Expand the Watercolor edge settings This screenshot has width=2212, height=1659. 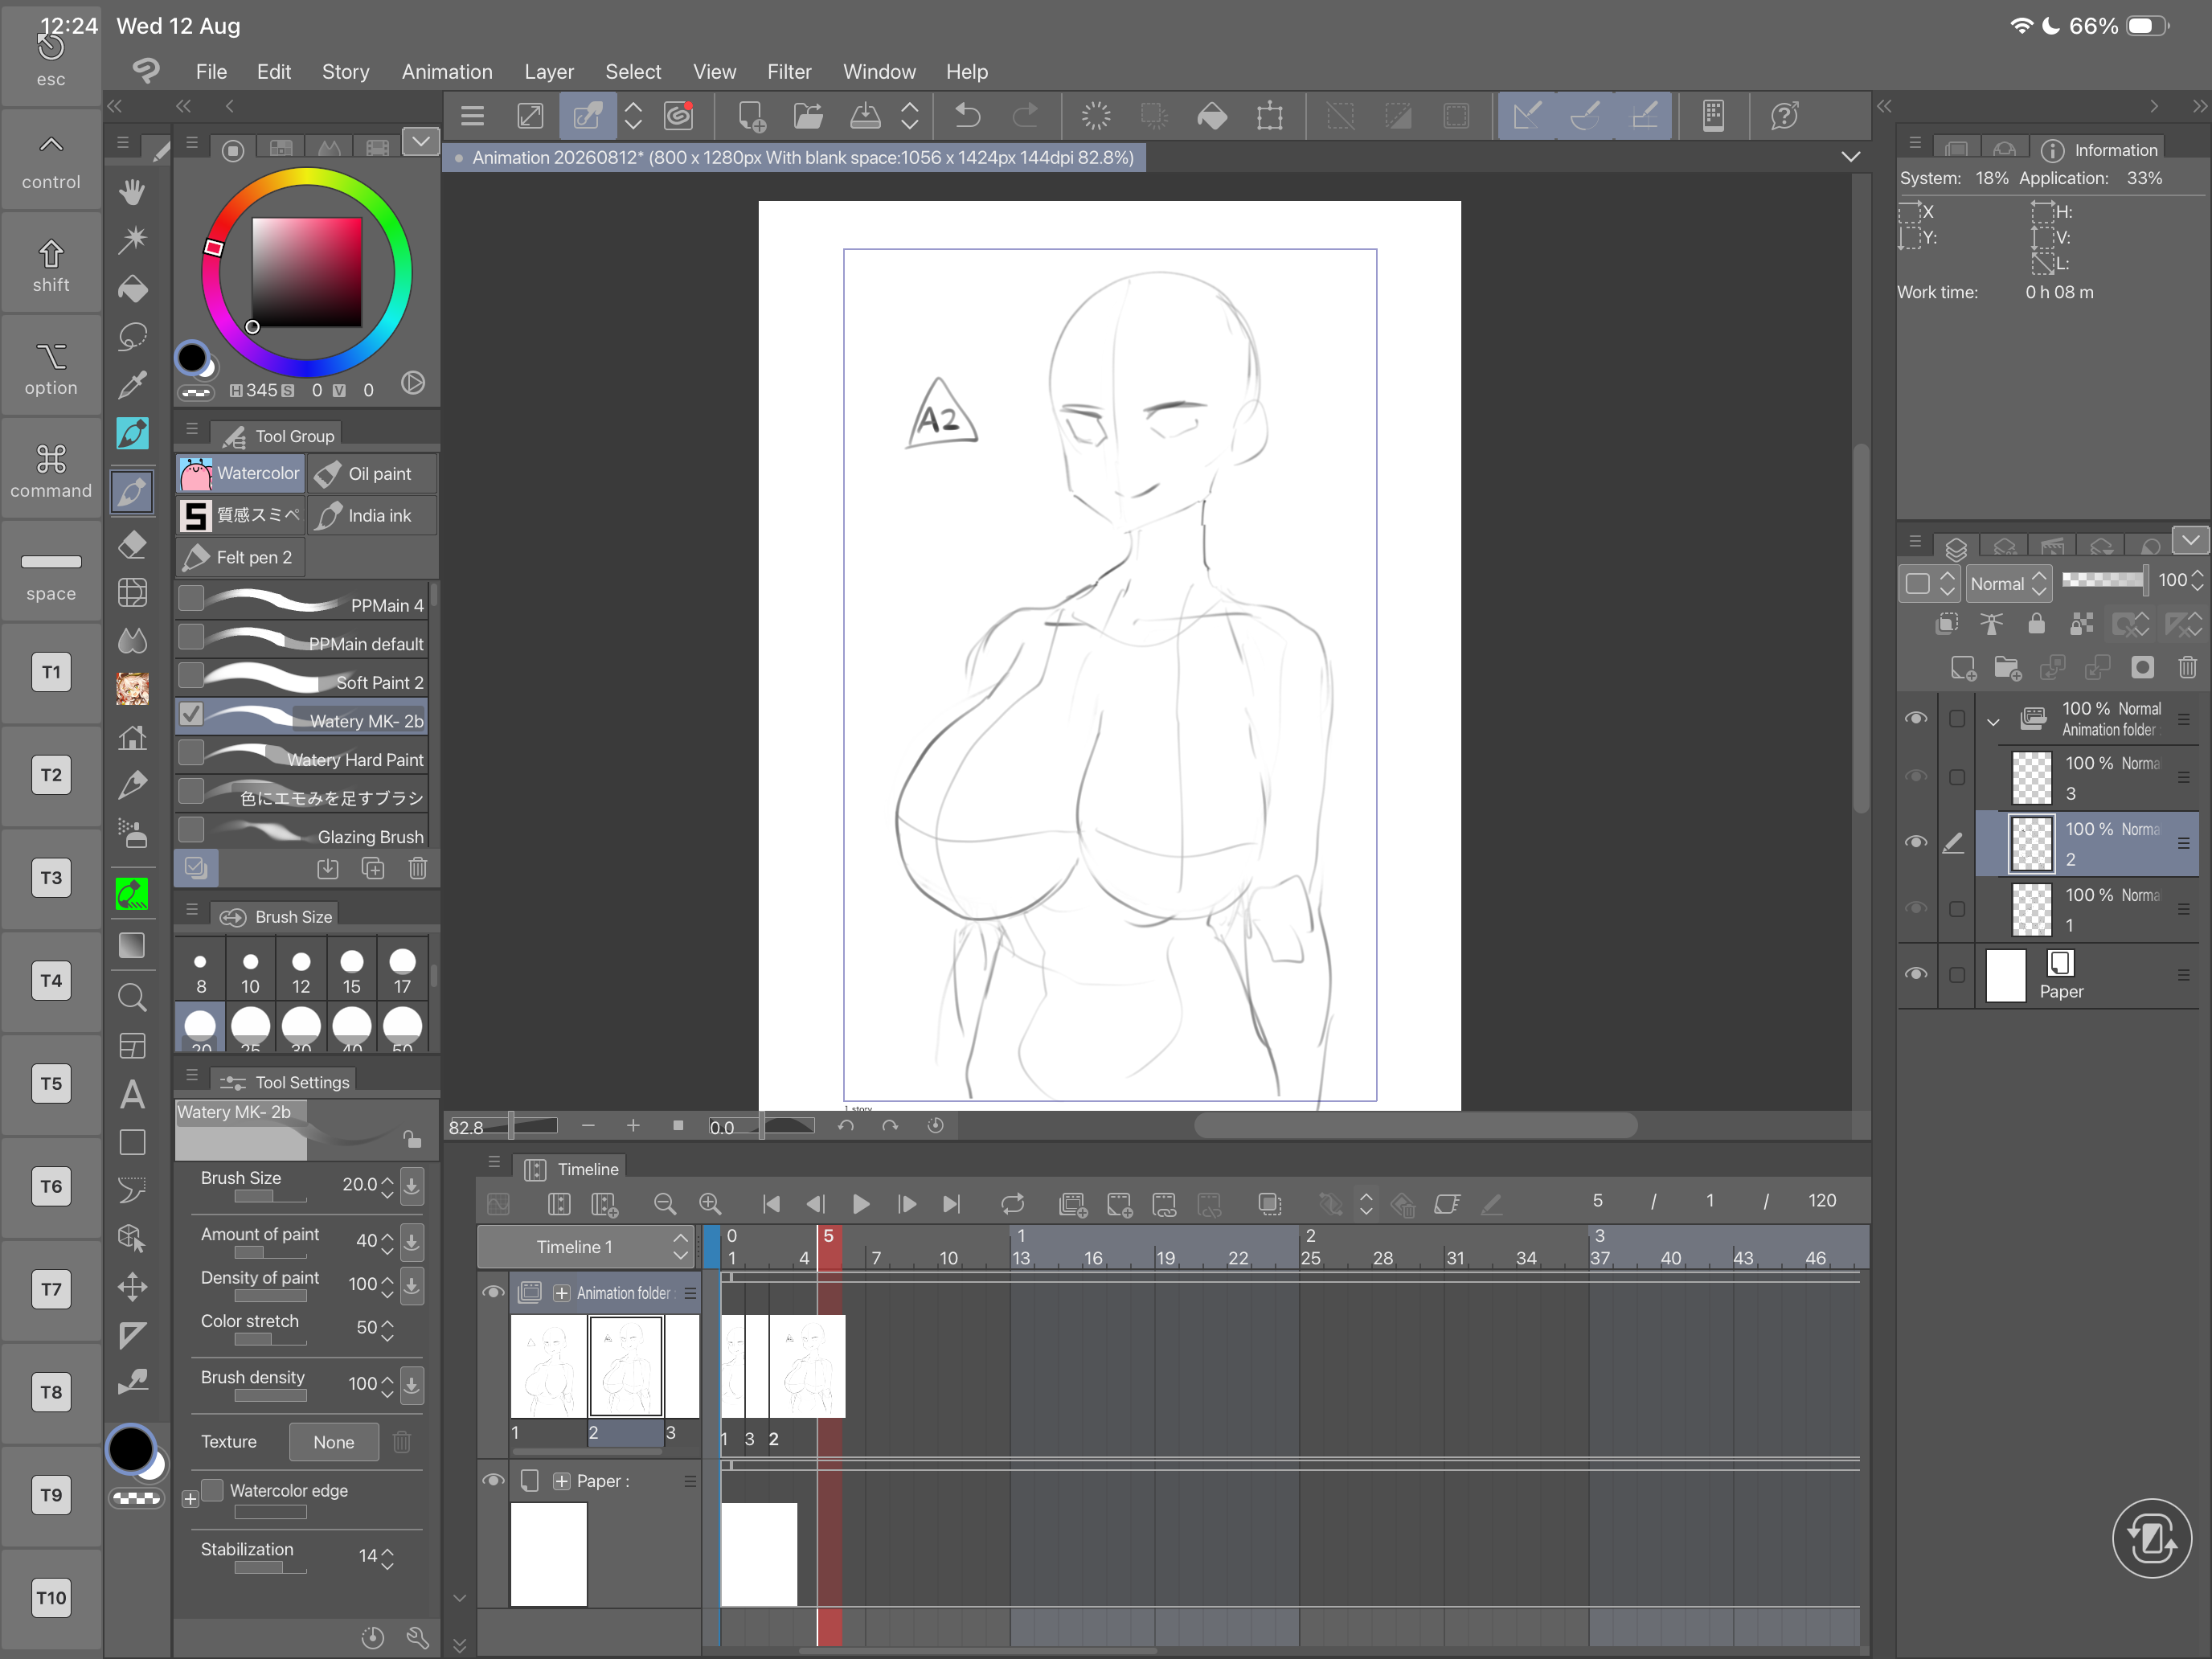190,1499
